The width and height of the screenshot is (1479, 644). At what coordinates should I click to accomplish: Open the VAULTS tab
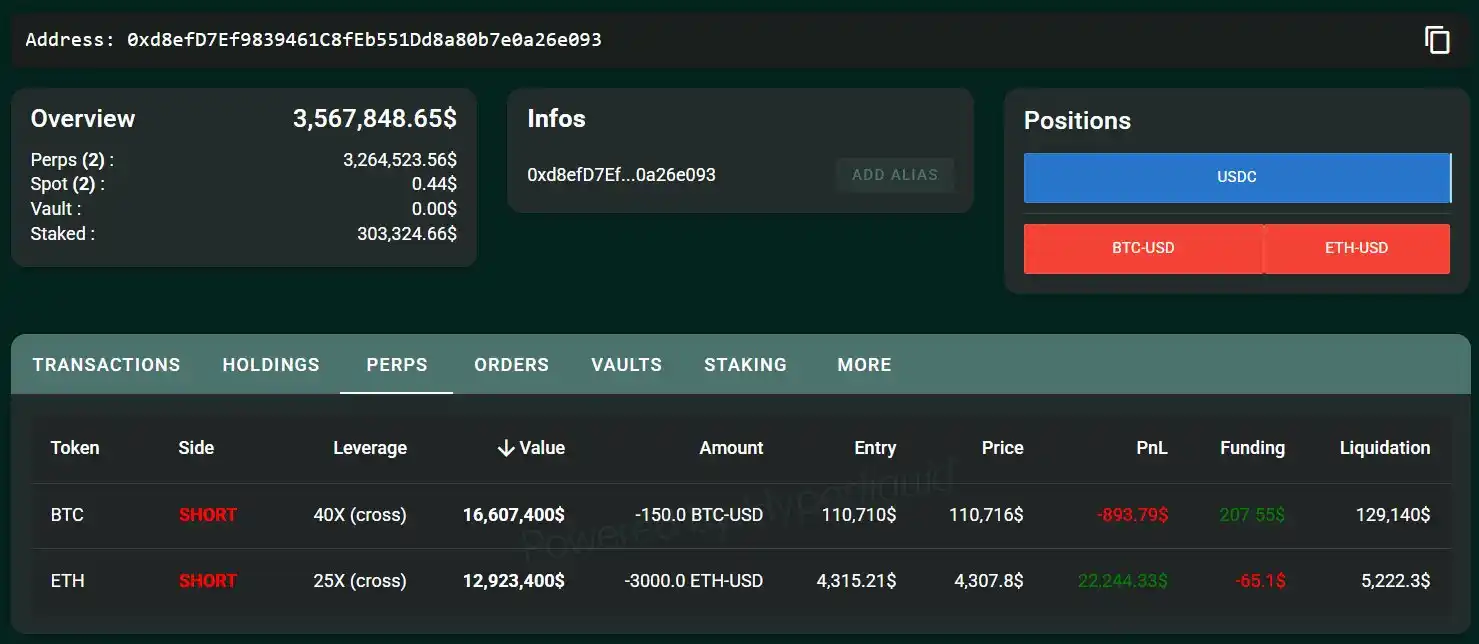(626, 364)
